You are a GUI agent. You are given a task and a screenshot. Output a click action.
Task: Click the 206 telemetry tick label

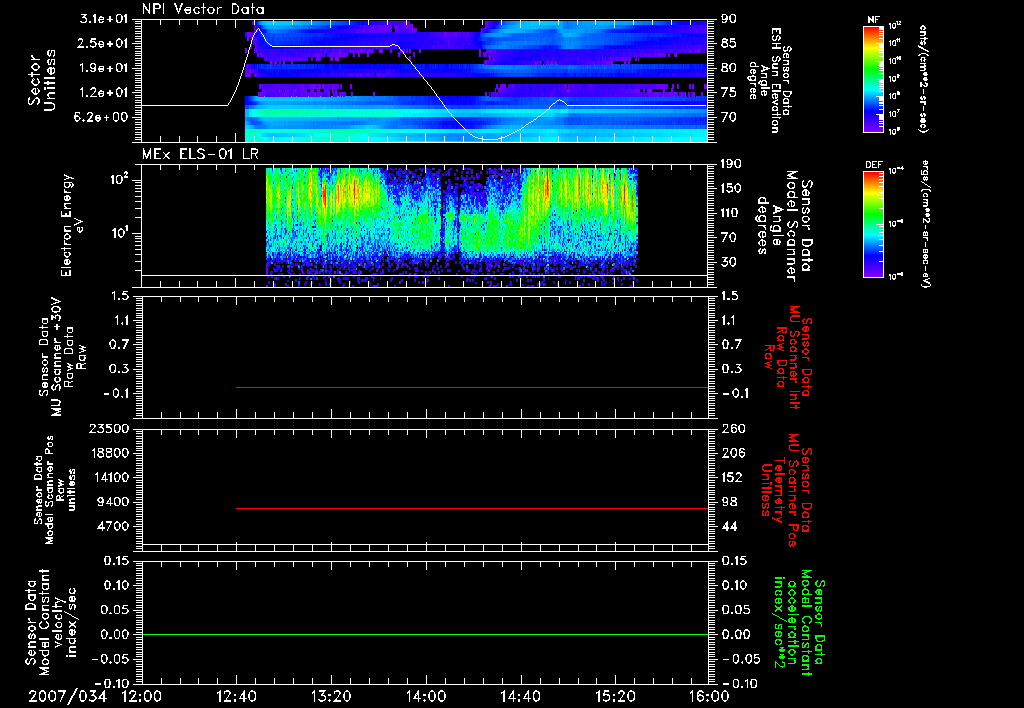pos(732,453)
